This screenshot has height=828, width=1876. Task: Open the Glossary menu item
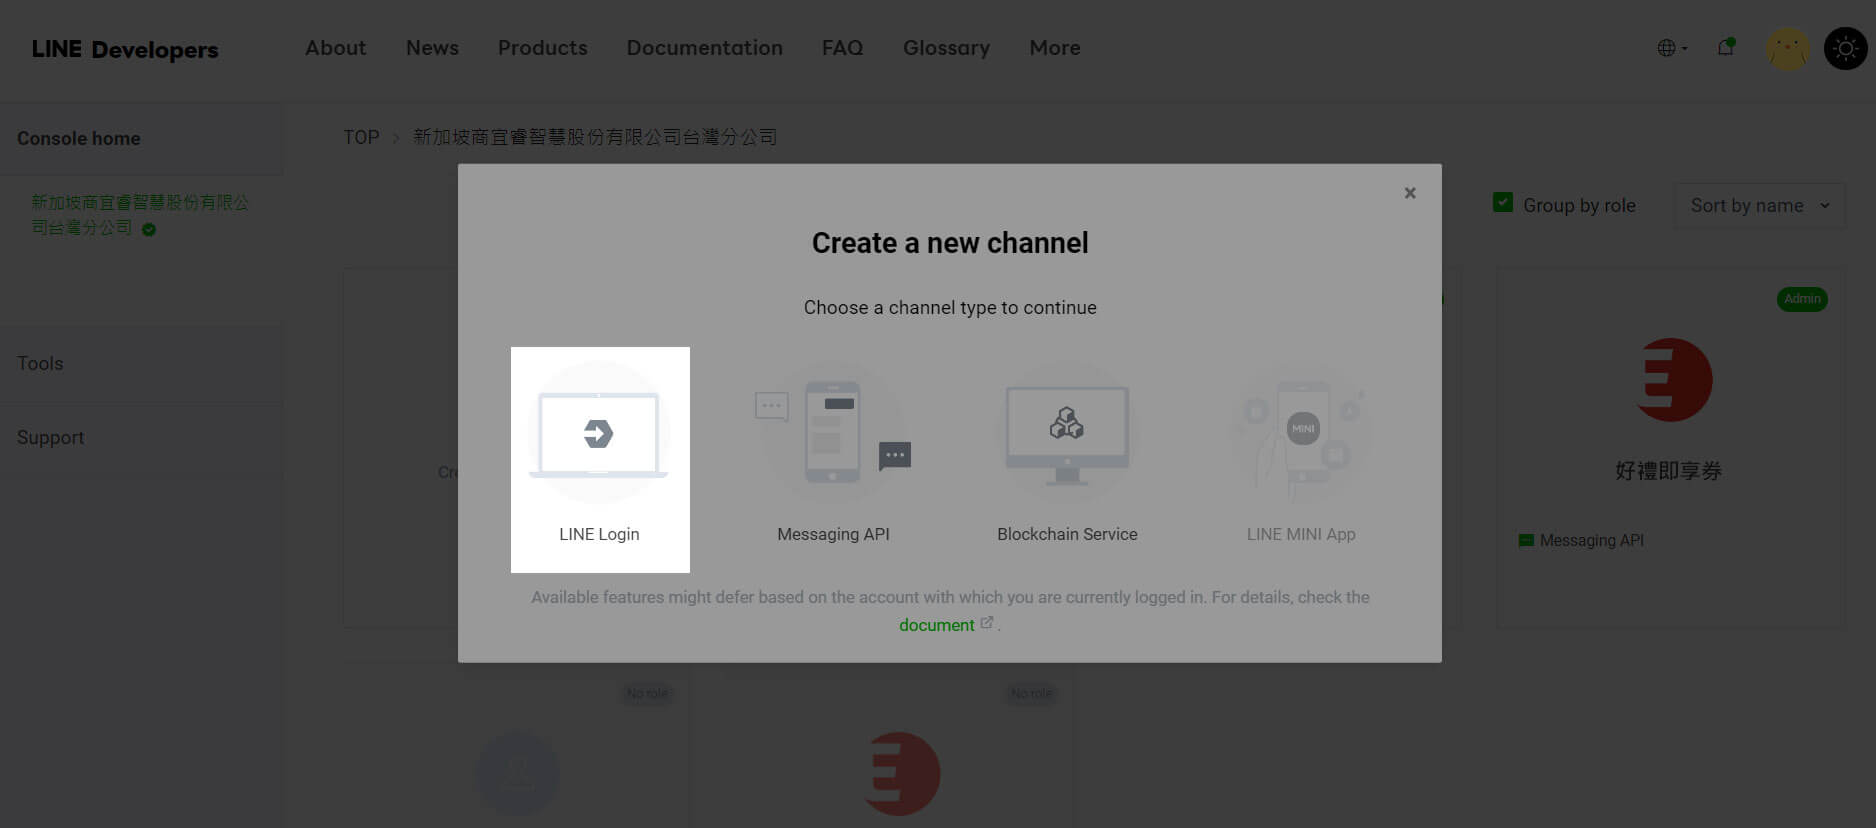click(x=947, y=48)
